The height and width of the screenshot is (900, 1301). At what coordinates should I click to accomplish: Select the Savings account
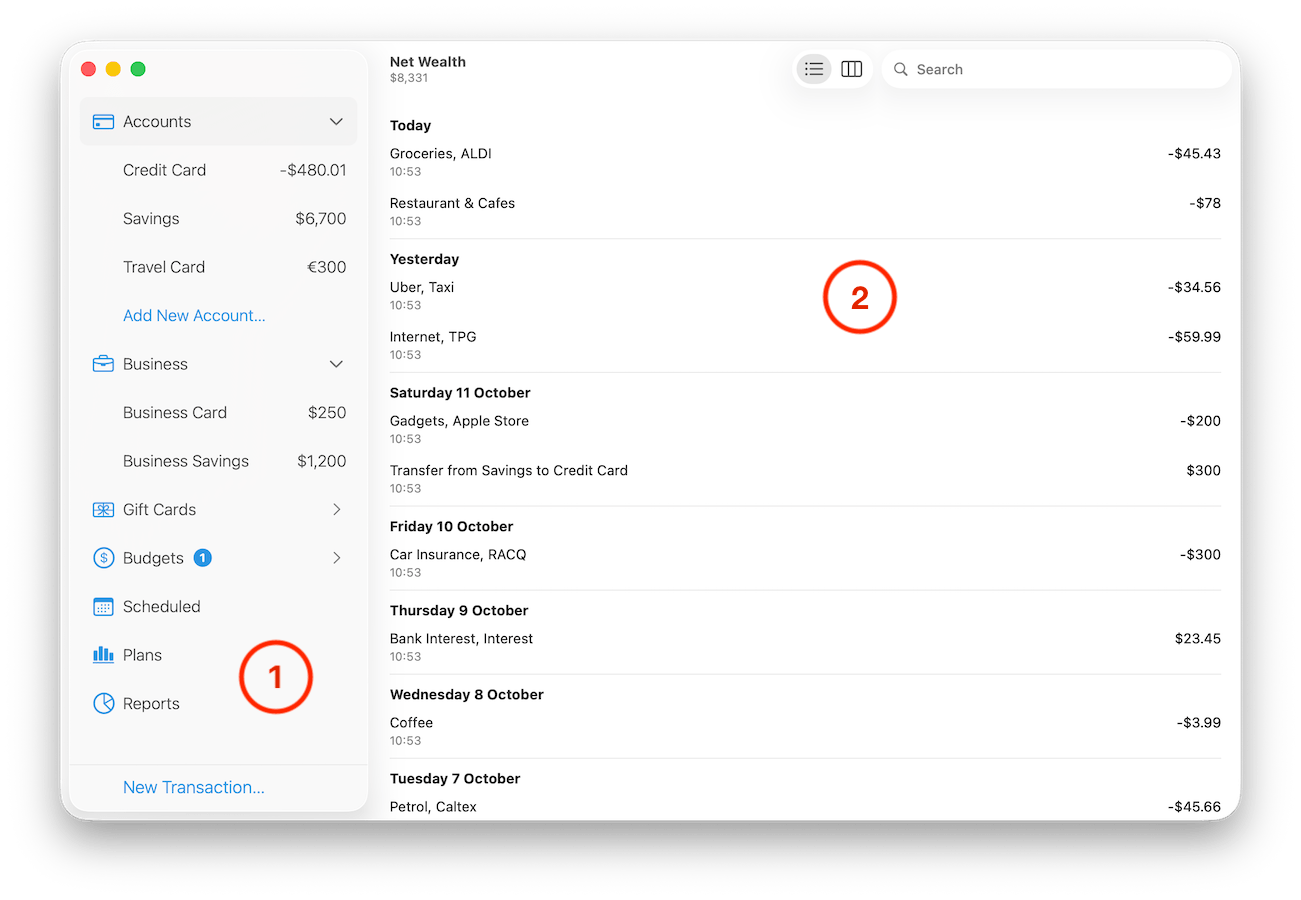(218, 219)
